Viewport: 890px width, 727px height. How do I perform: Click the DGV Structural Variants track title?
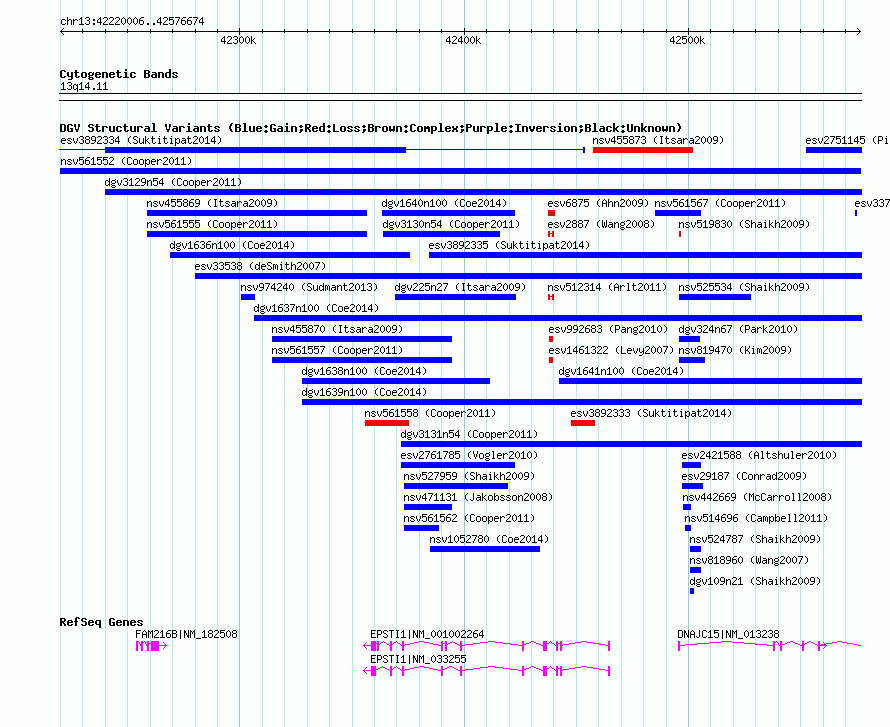371,128
